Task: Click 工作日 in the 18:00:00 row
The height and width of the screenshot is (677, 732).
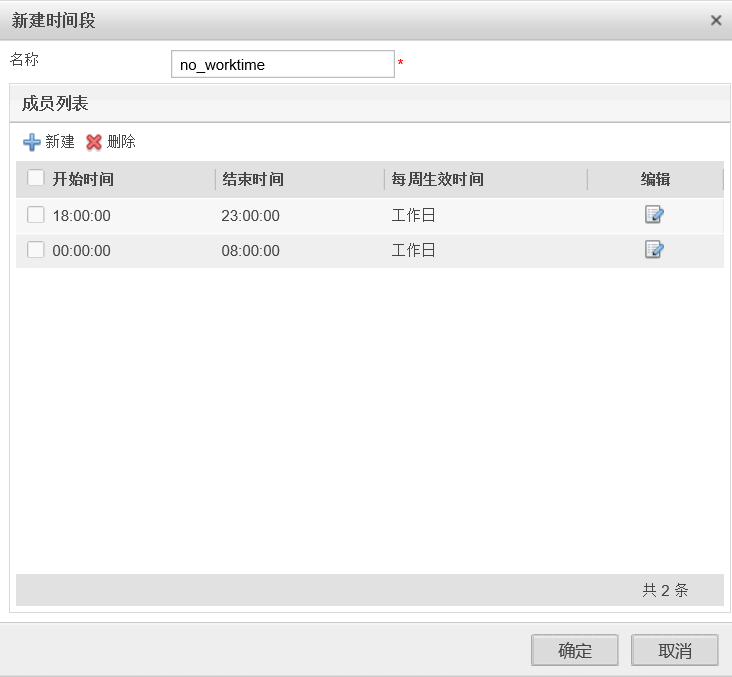Action: click(413, 215)
